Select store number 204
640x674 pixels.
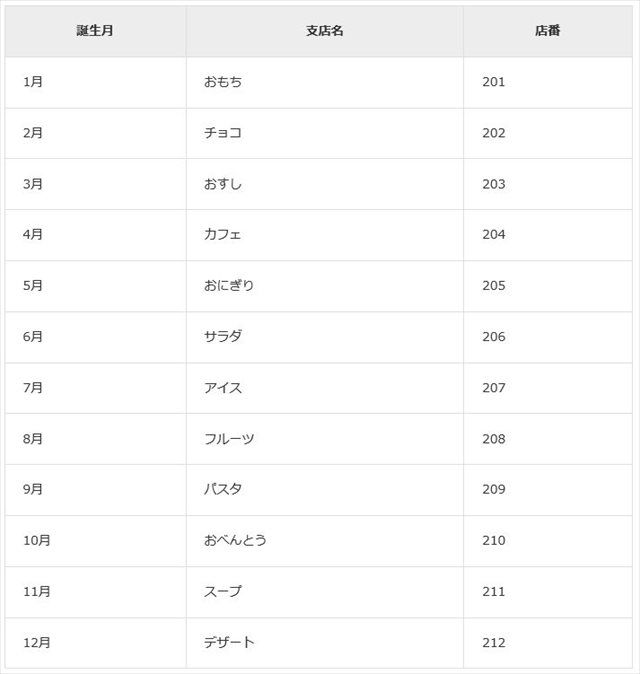[494, 235]
